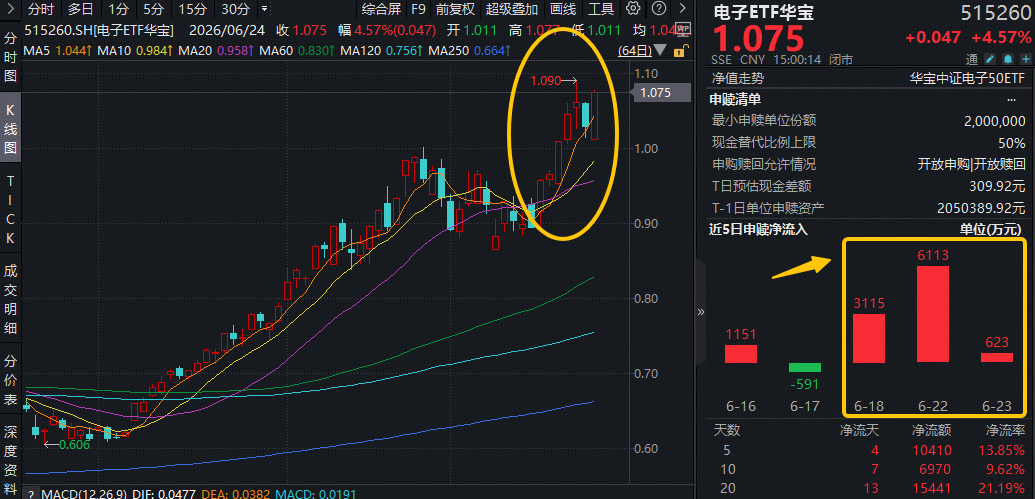The width and height of the screenshot is (1035, 499).
Task: Open 前复权 adjustment menu
Action: [x=455, y=9]
